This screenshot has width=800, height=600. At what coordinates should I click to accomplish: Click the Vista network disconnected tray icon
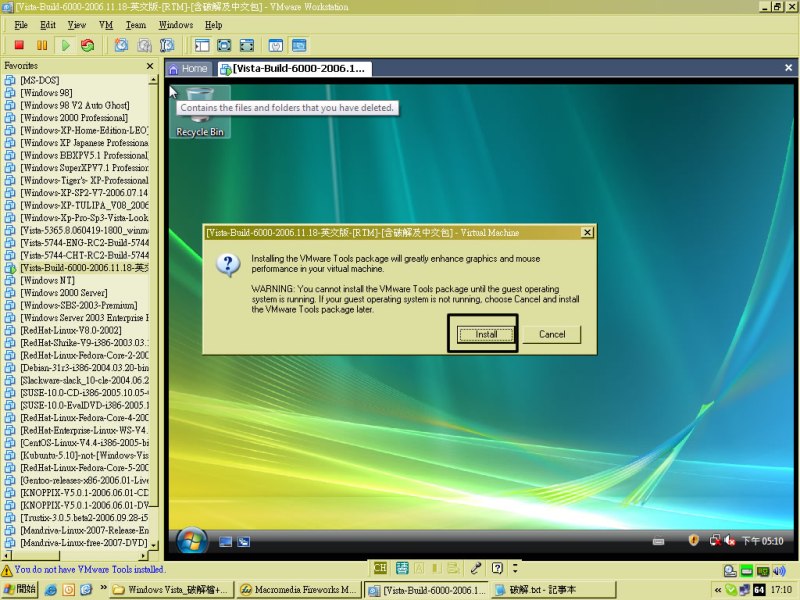[x=715, y=540]
